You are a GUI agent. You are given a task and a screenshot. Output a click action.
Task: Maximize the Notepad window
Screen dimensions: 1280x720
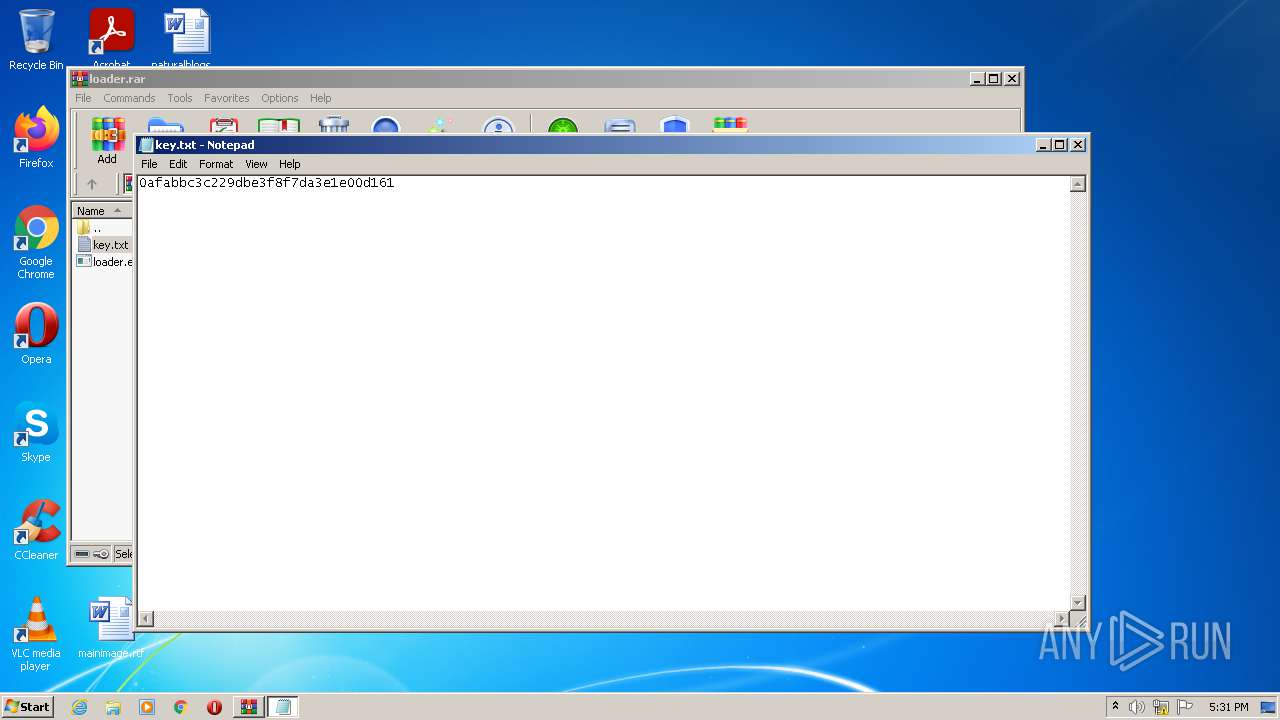click(1060, 145)
